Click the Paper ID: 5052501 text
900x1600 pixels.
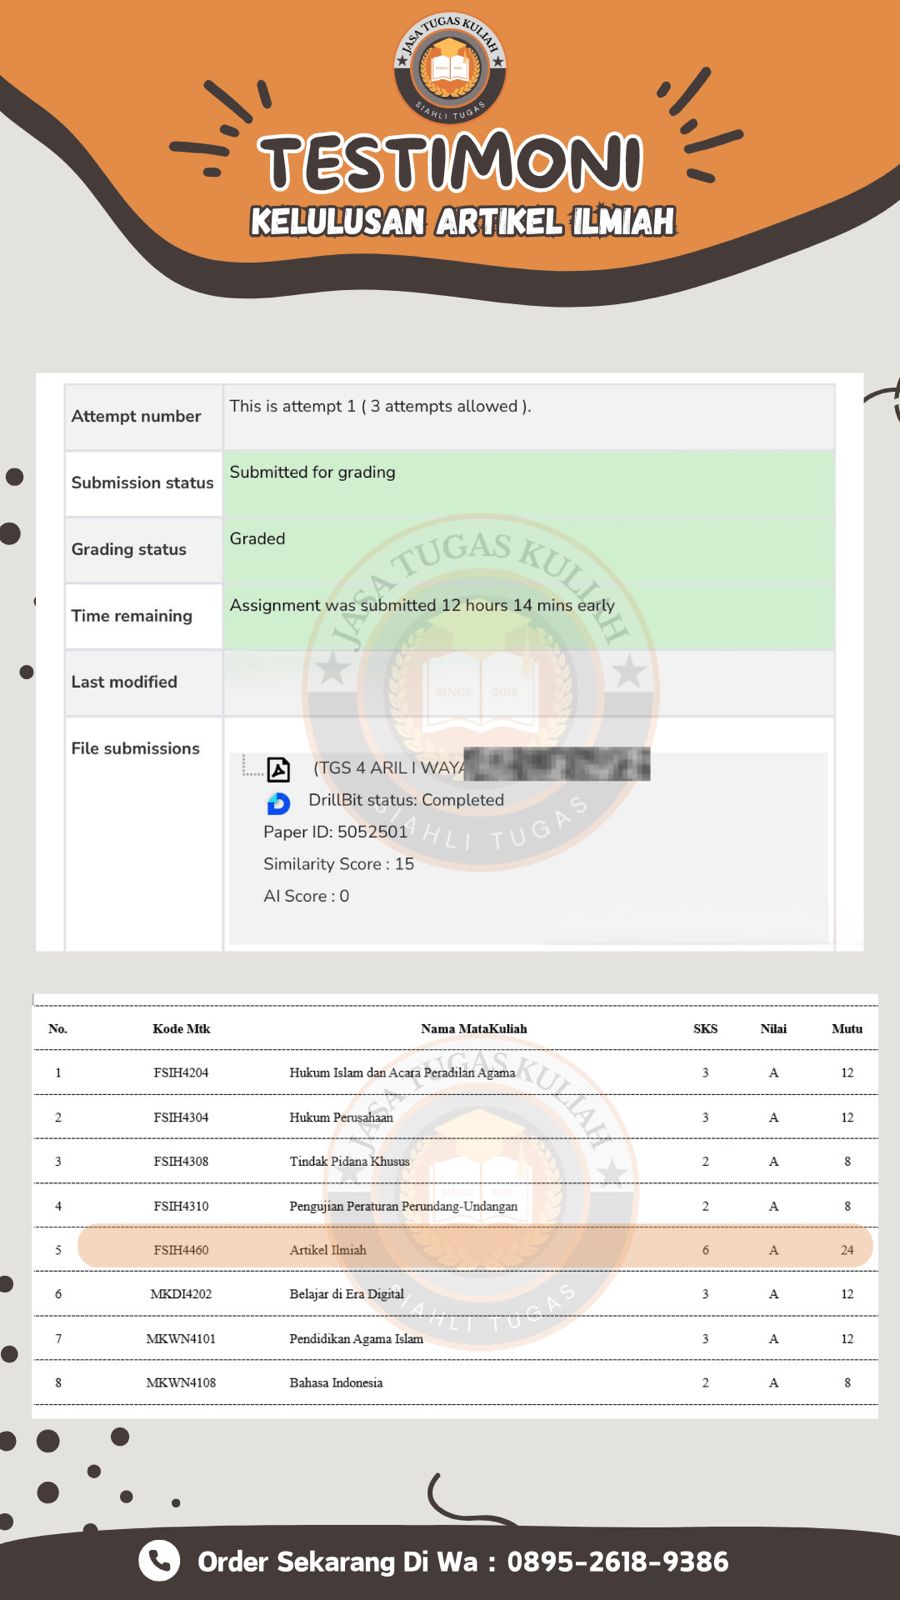click(x=335, y=832)
